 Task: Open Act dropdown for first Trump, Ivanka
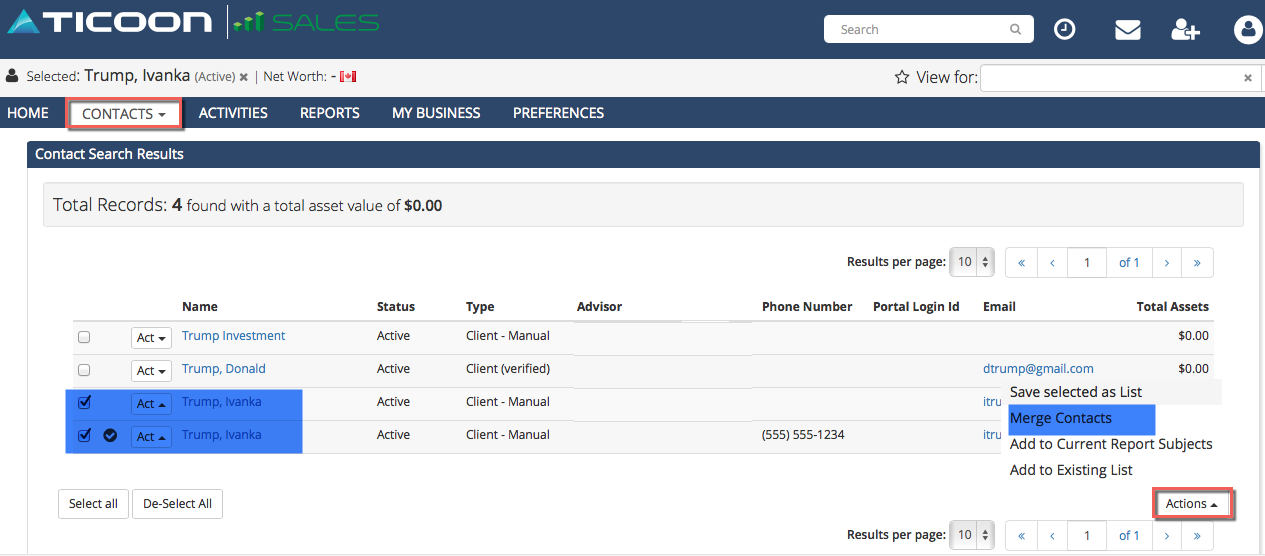pyautogui.click(x=151, y=404)
